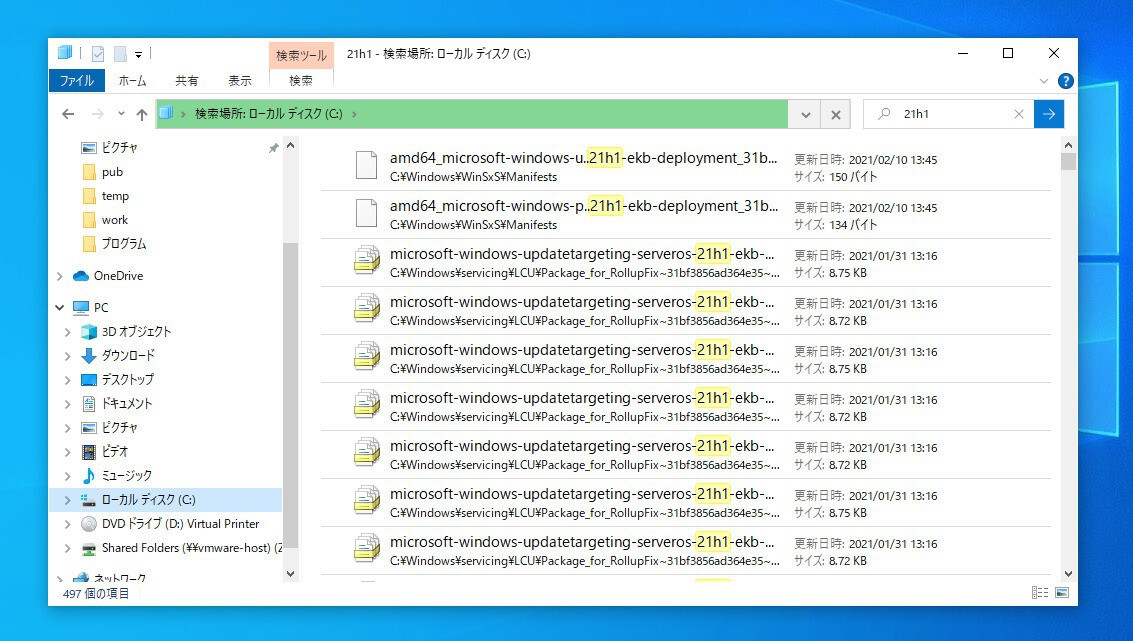
Task: Select the ビデオ folder icon
Action: coord(89,452)
